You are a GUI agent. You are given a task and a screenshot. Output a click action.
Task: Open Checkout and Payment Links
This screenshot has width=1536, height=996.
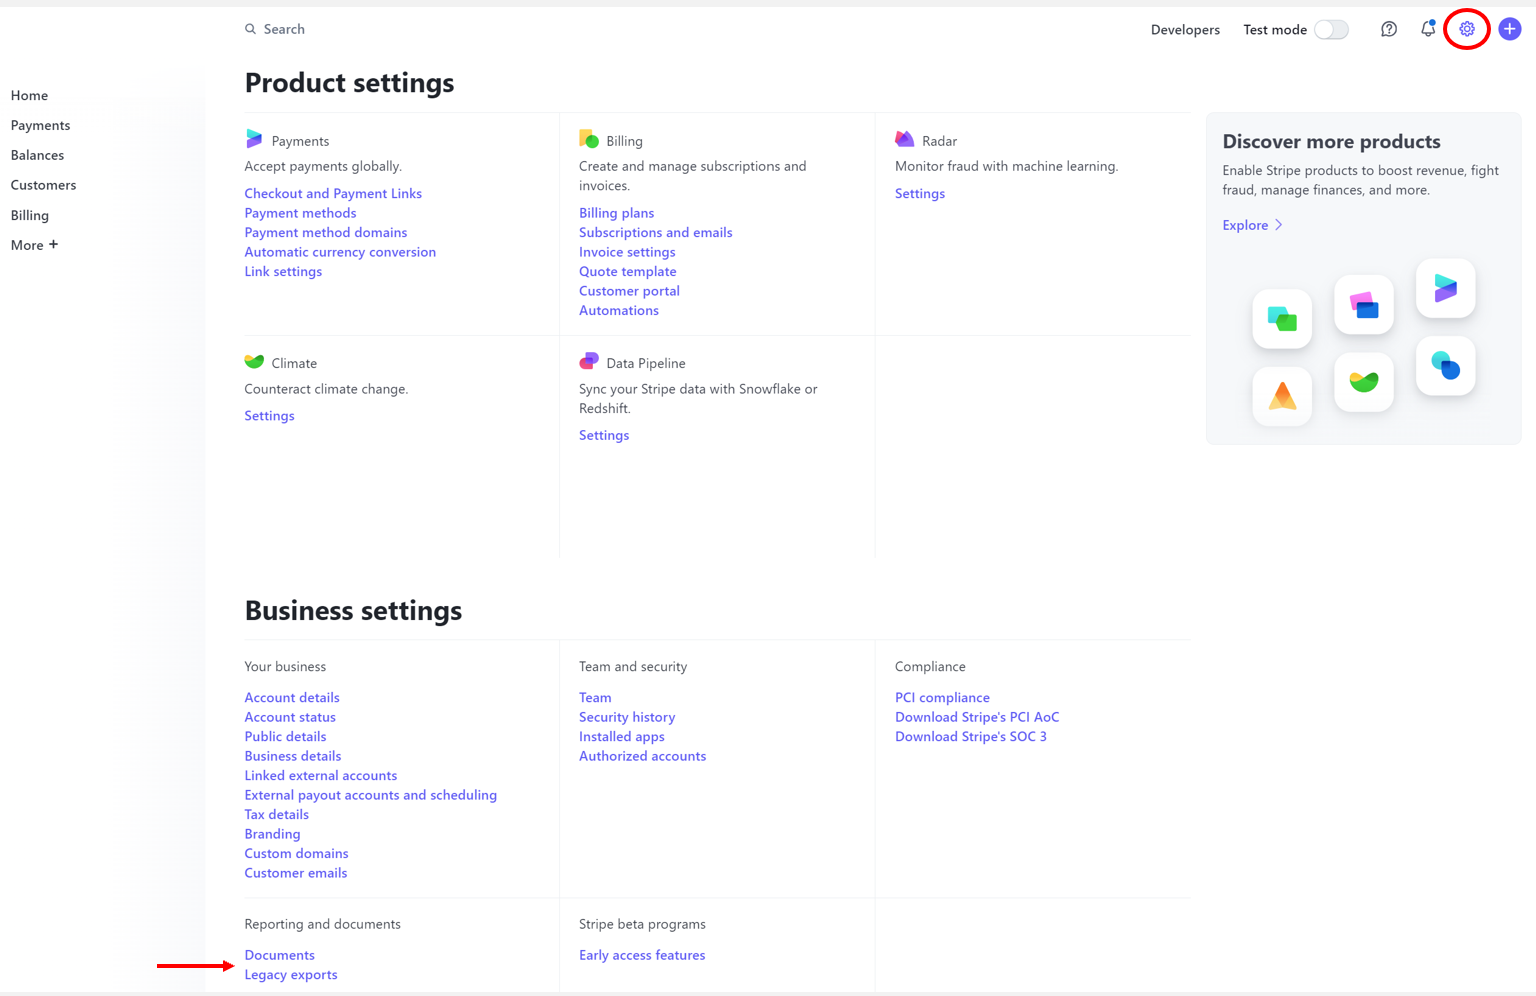[333, 193]
